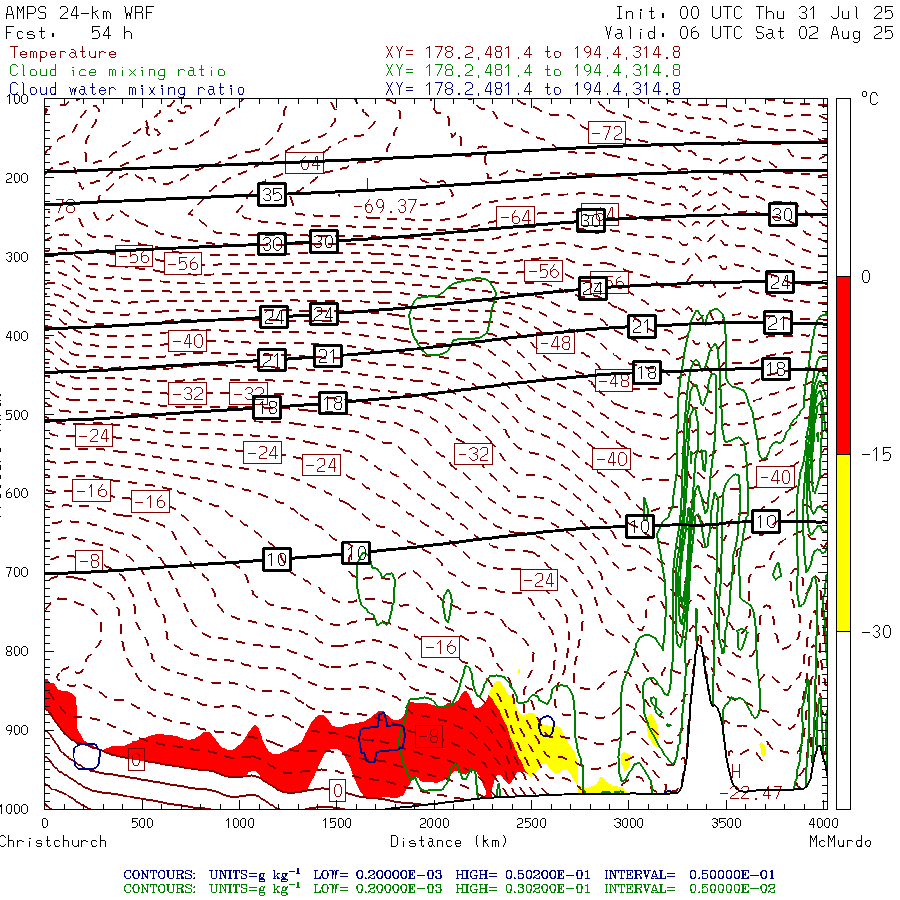
Task: Click the '3500' distance axis tick label
Action: pos(726,823)
